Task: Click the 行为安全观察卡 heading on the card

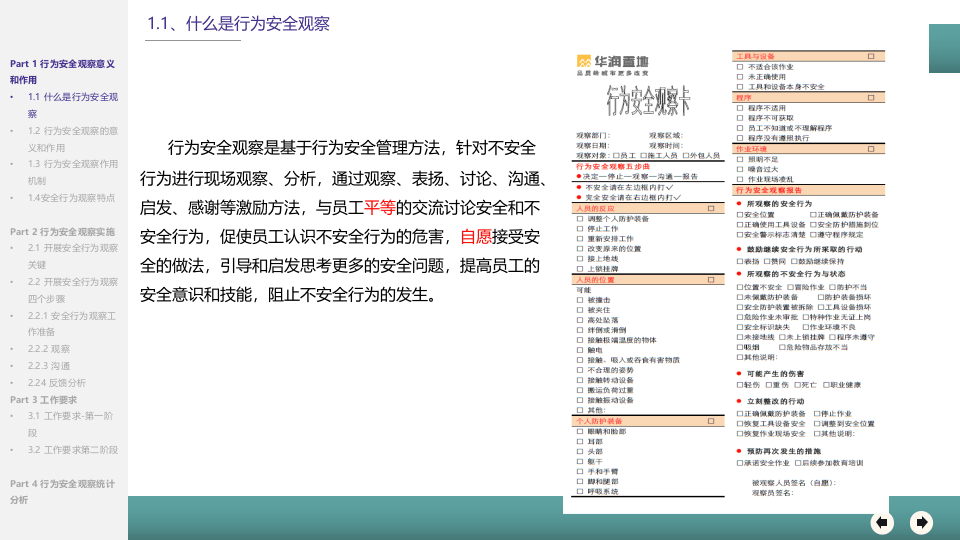Action: 648,101
